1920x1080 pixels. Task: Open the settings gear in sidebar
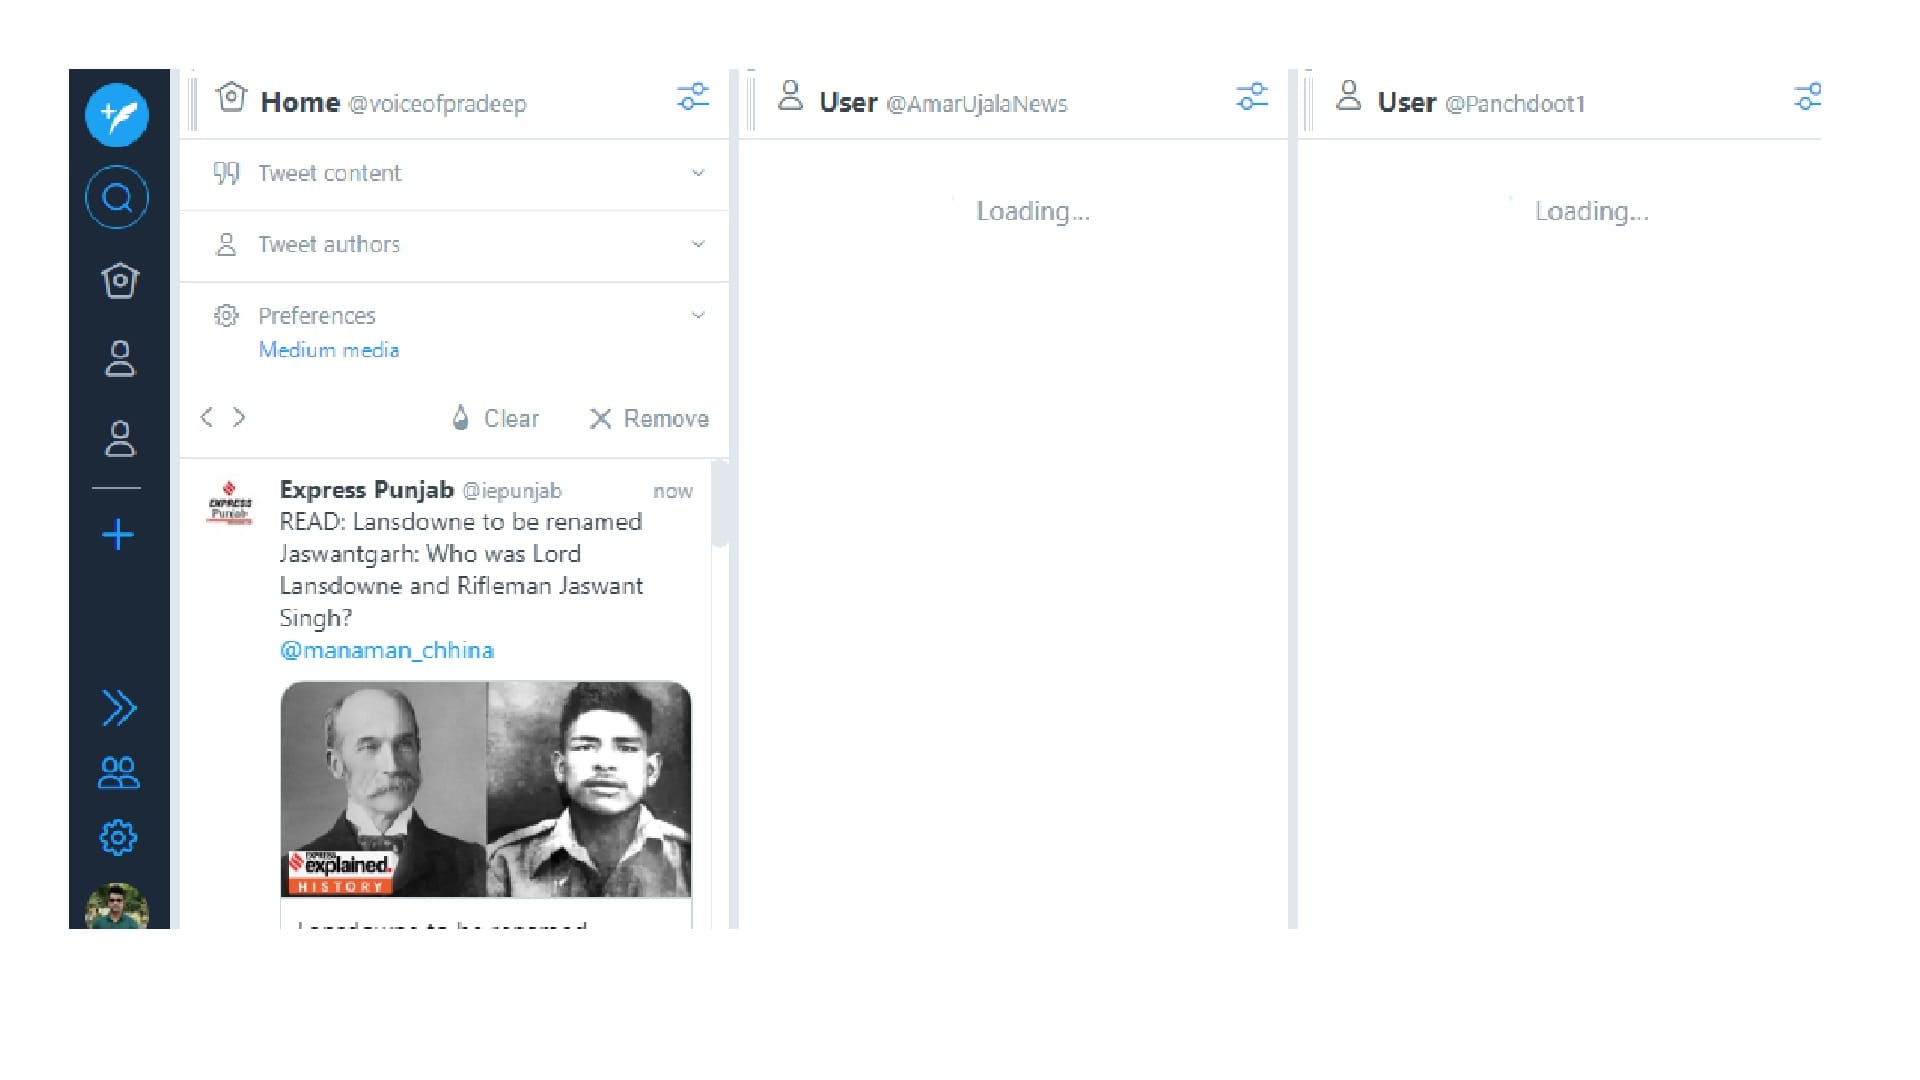pos(118,838)
